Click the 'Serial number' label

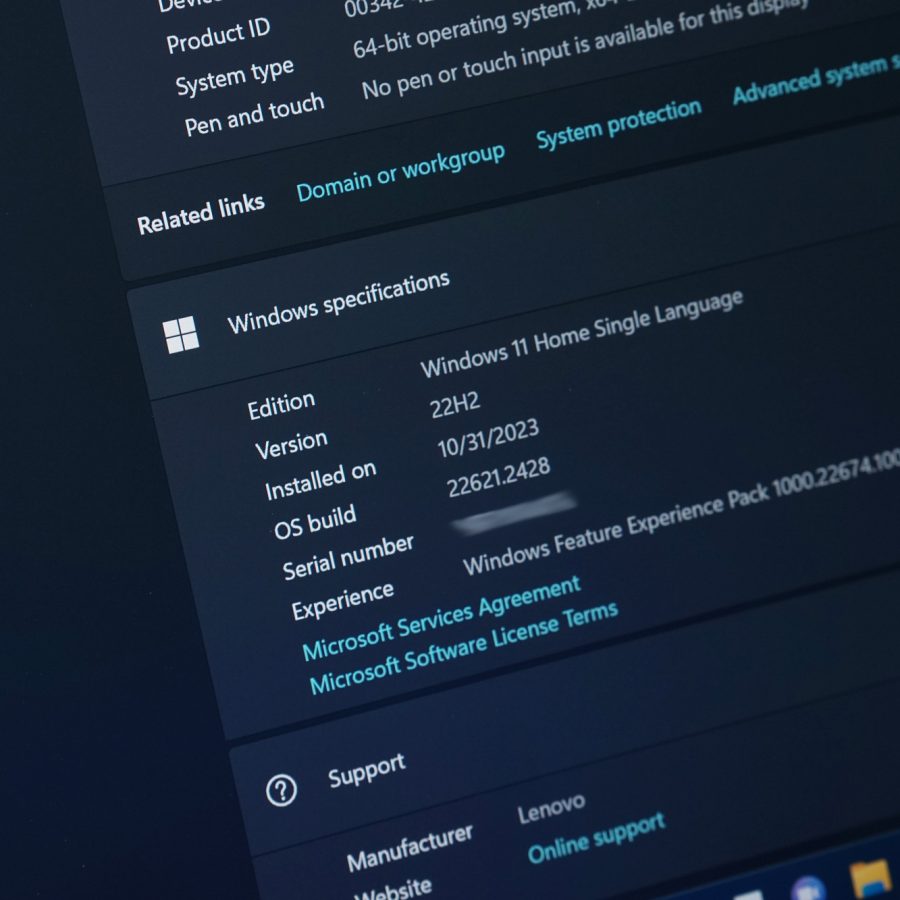[348, 557]
